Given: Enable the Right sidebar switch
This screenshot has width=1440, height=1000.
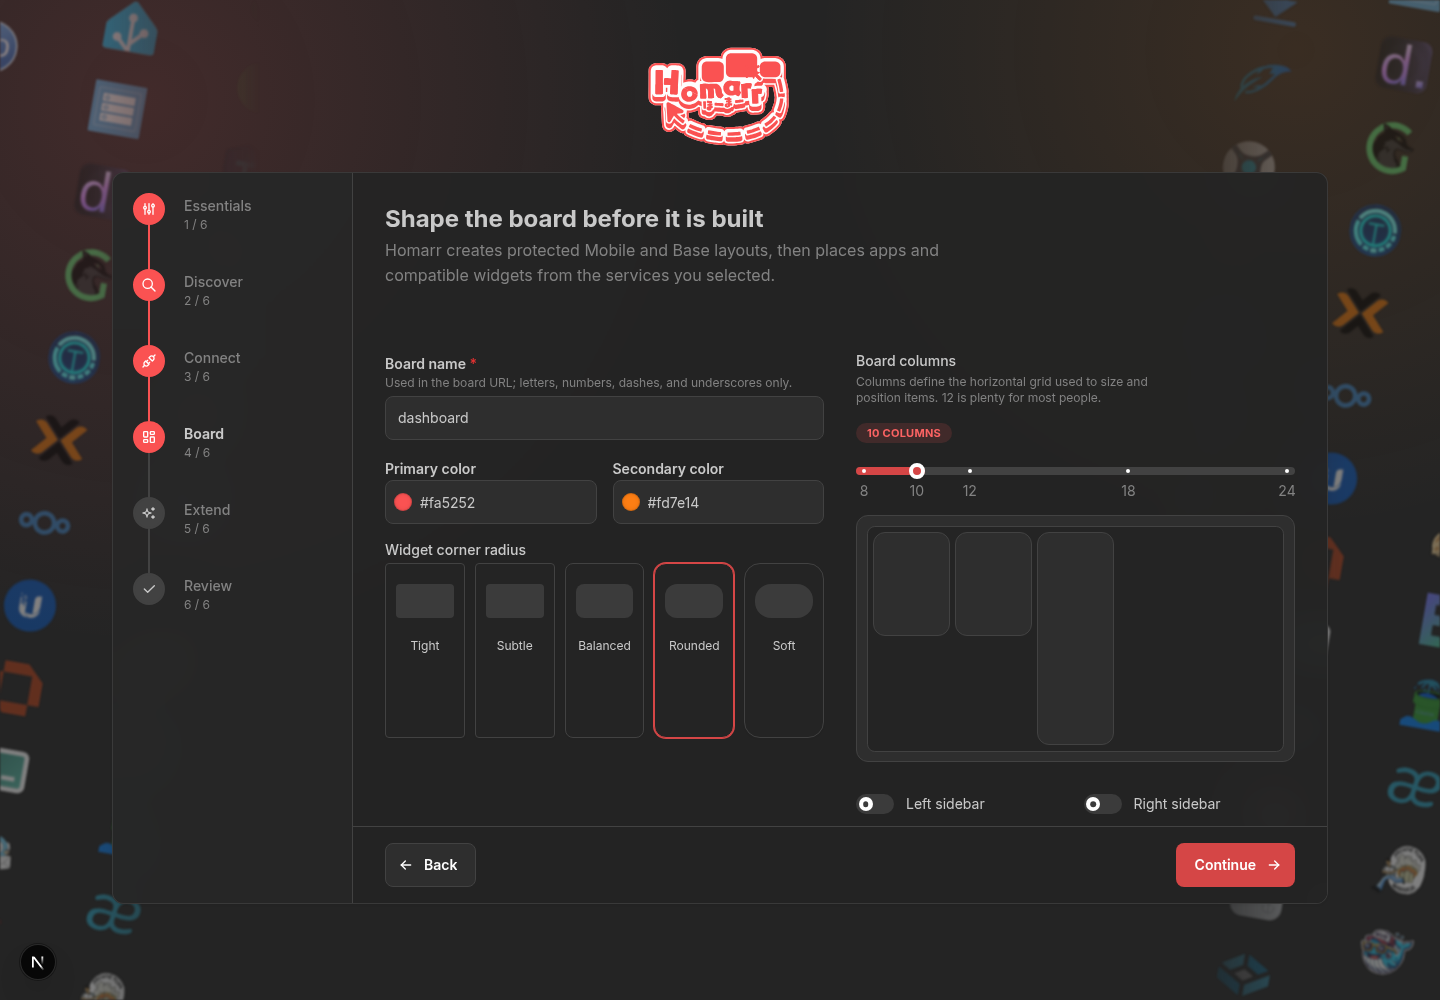Looking at the screenshot, I should (1103, 804).
